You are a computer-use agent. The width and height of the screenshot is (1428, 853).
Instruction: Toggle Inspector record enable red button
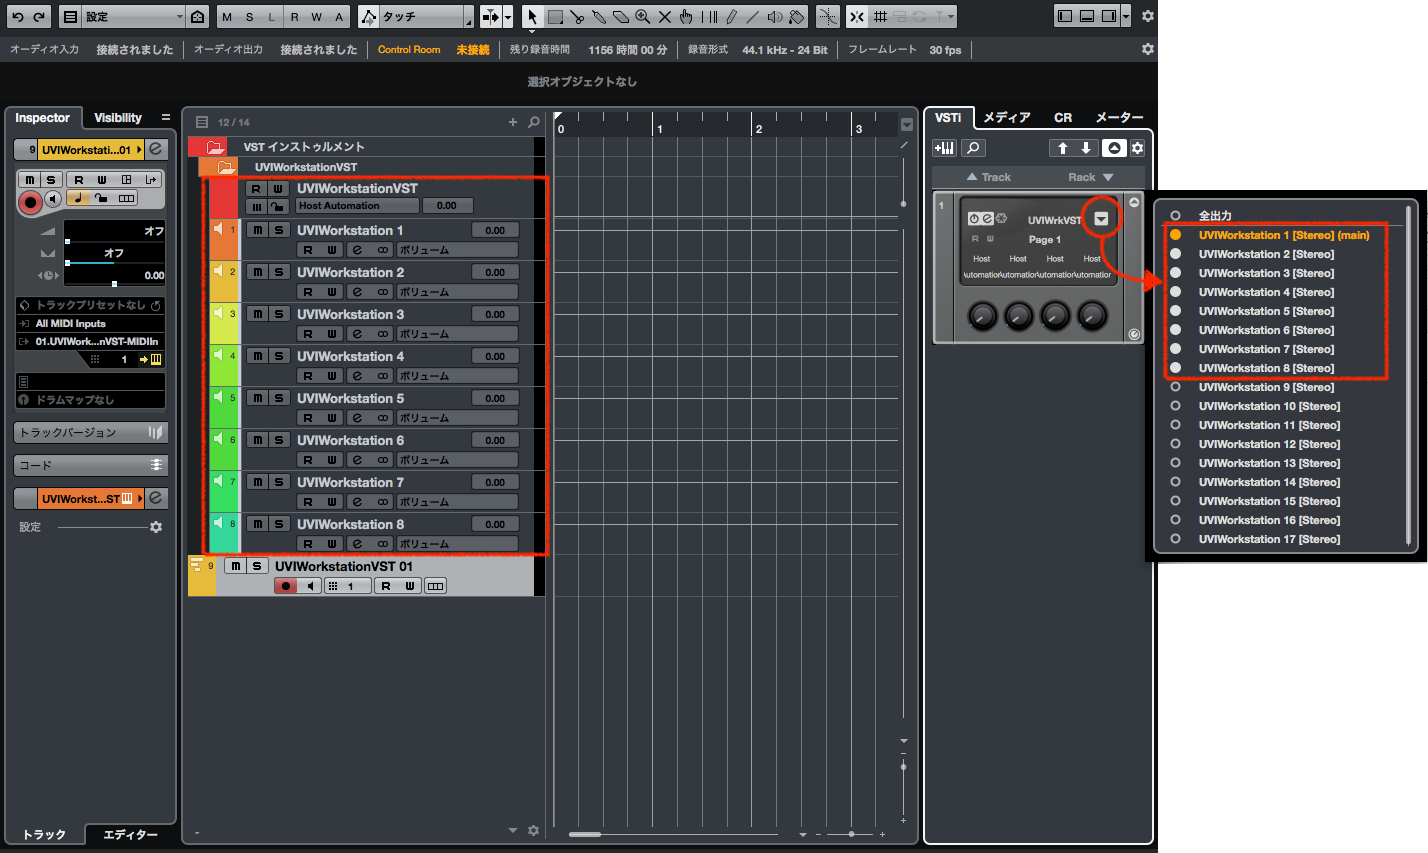pos(30,202)
